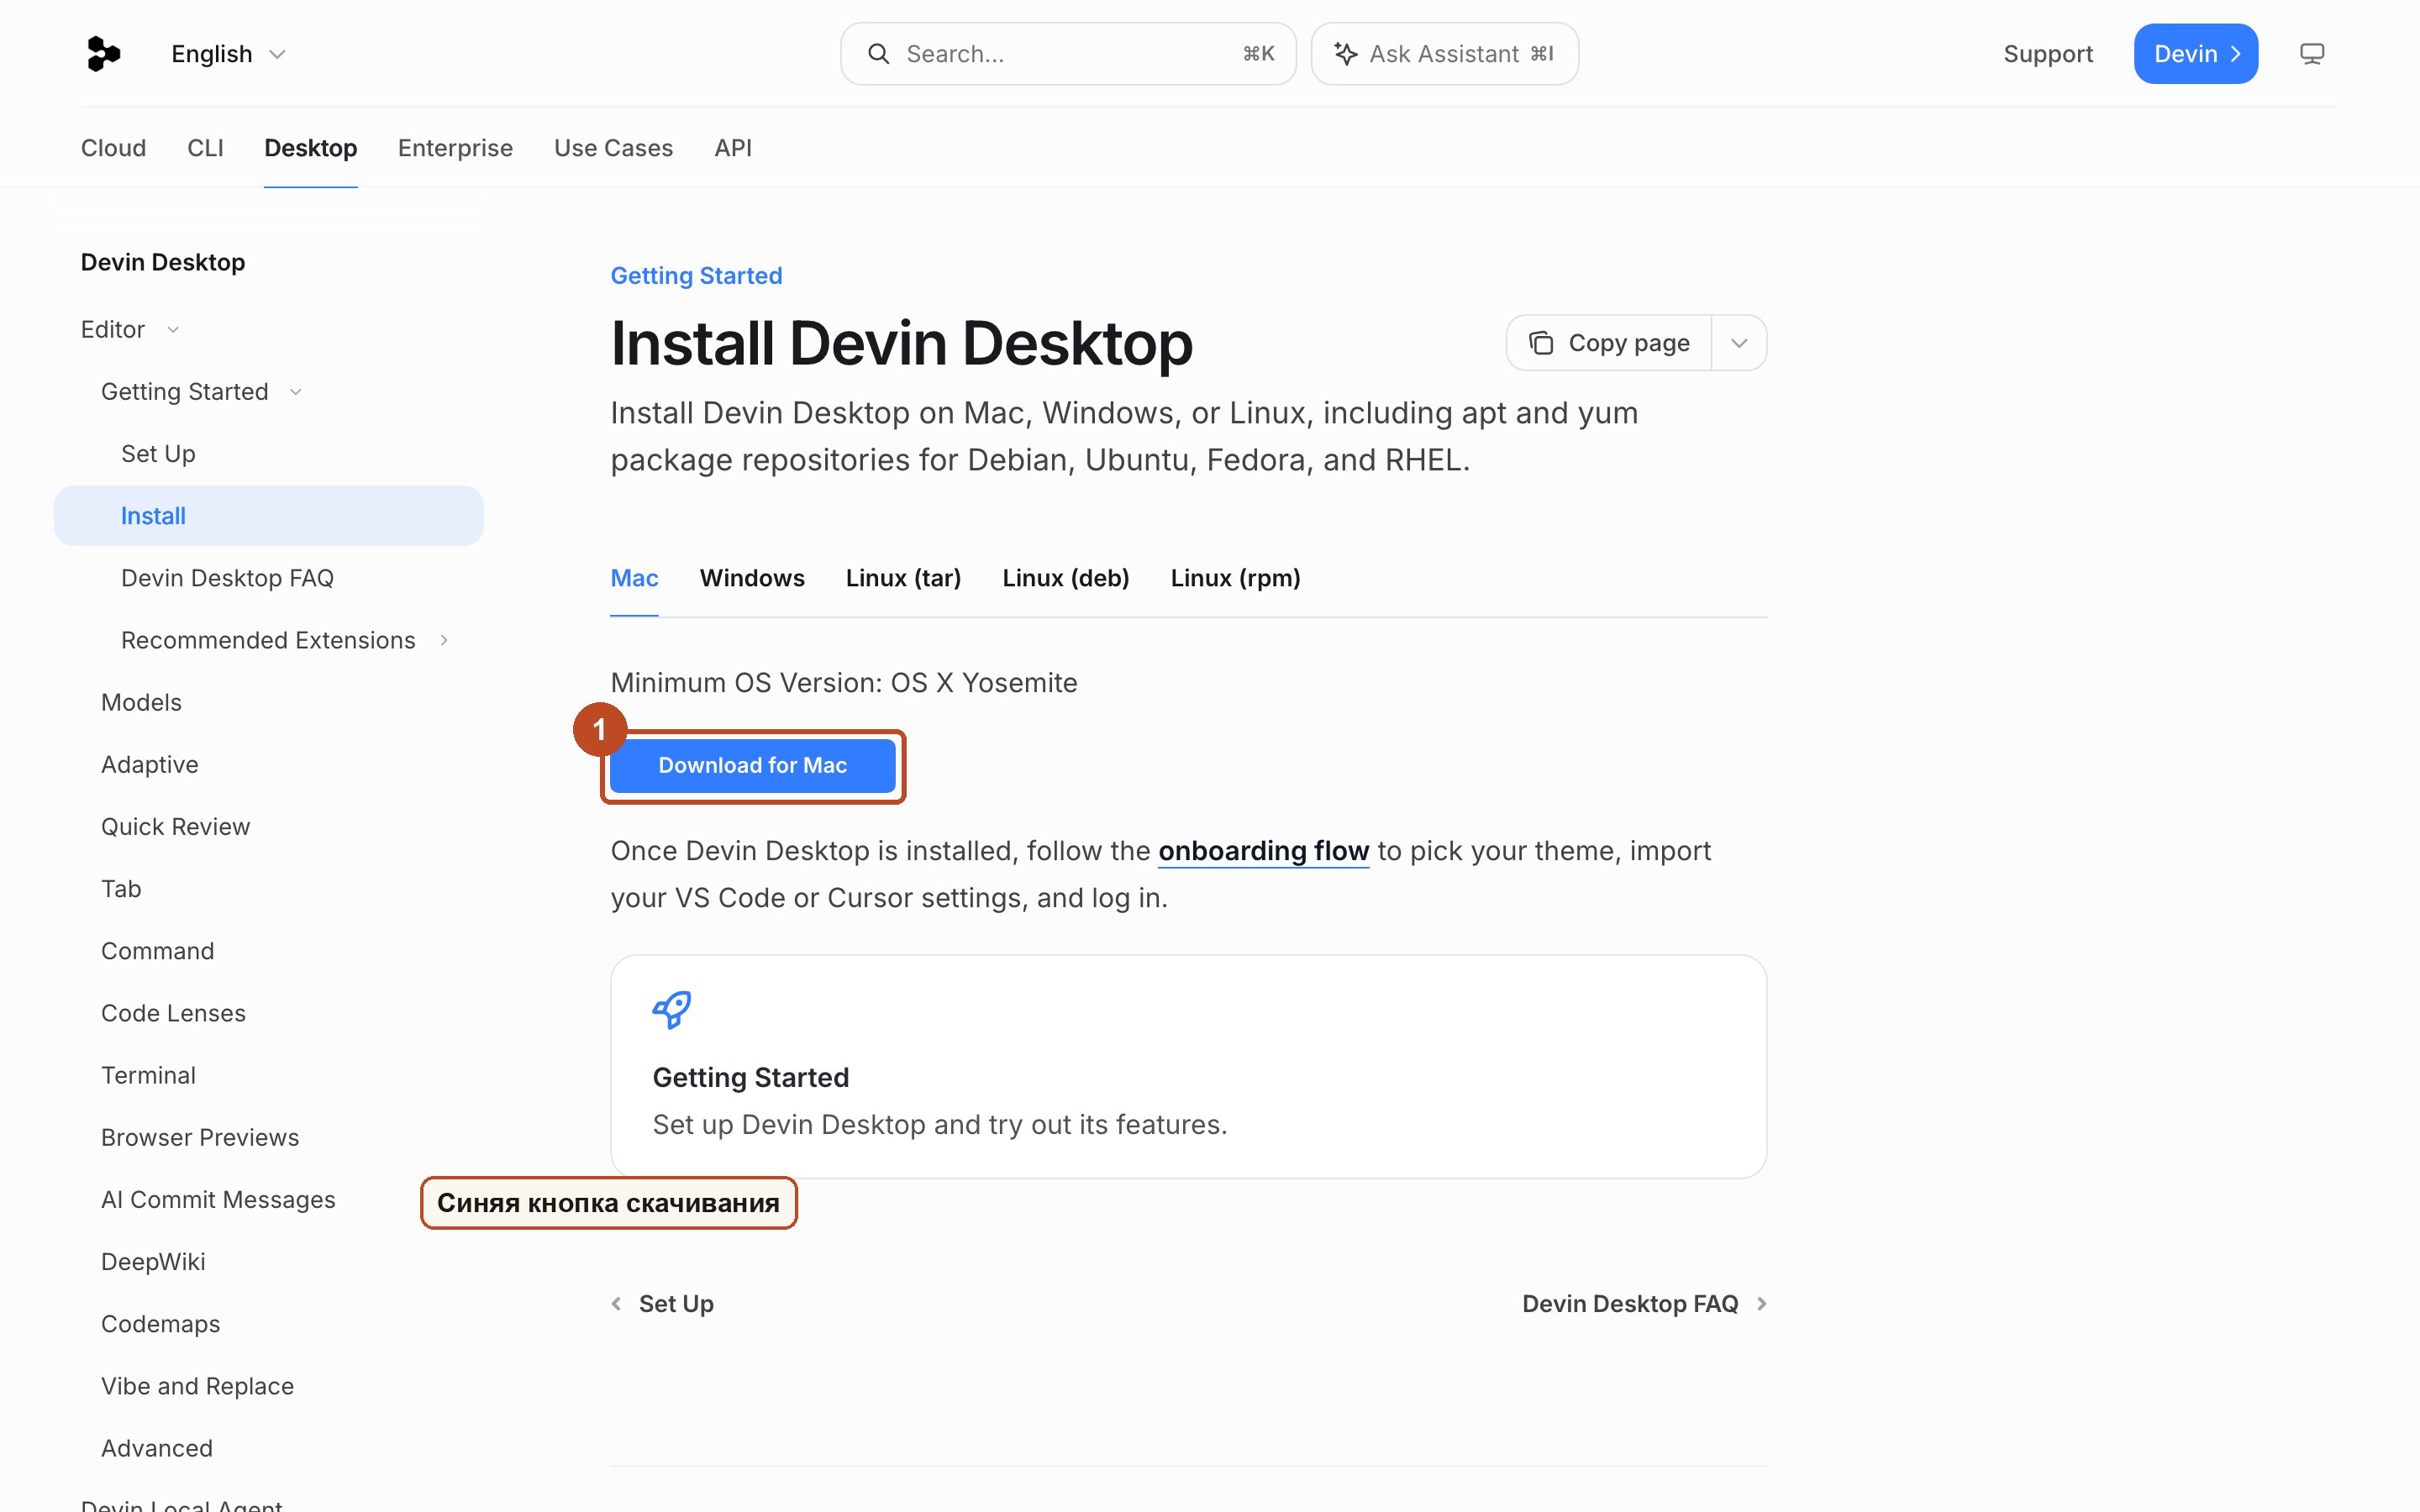
Task: Open the Getting Started card
Action: point(1188,1066)
